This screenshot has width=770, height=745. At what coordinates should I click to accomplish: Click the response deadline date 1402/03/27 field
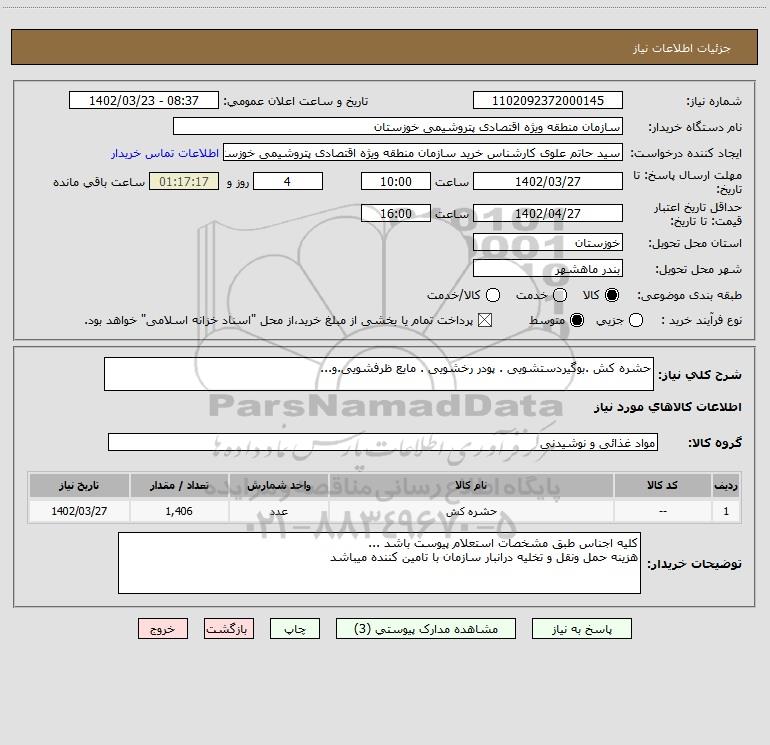coord(548,182)
